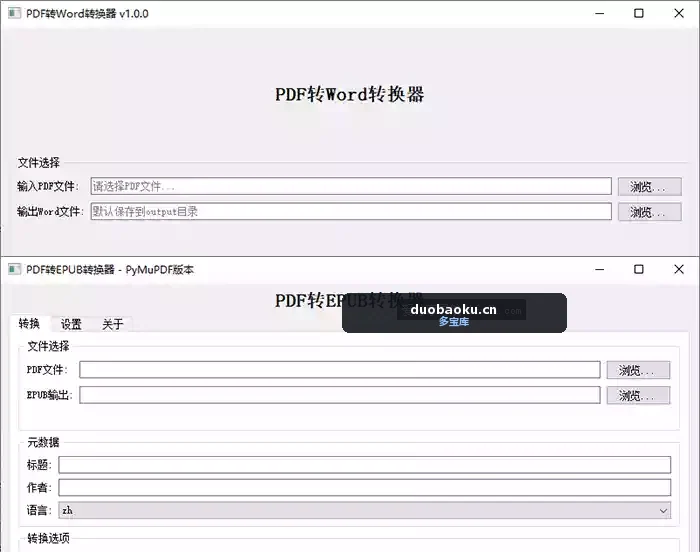Browse for PDF文件 in EPUB converter
700x552 pixels.
tap(638, 370)
